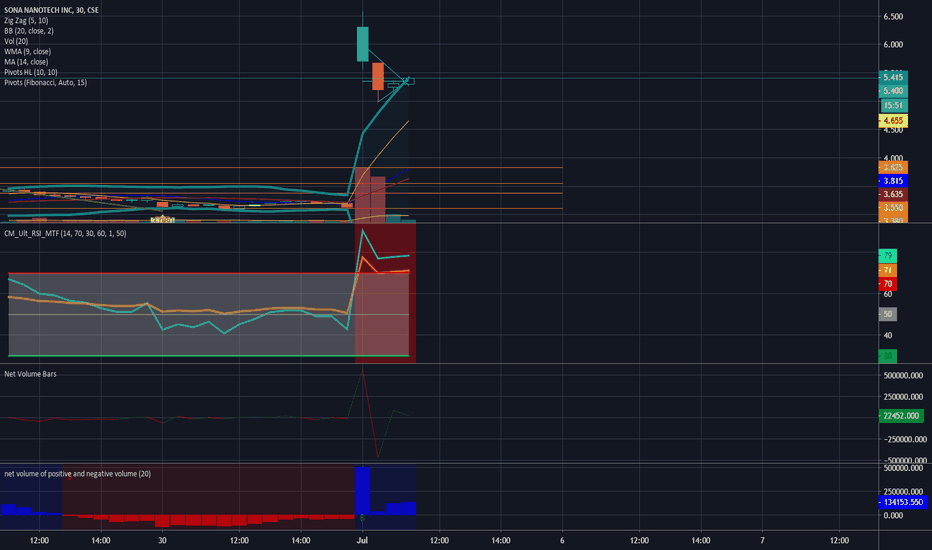Screen dimensions: 932x550
Task: Click the green 22452.000 net volume tag
Action: tap(901, 416)
